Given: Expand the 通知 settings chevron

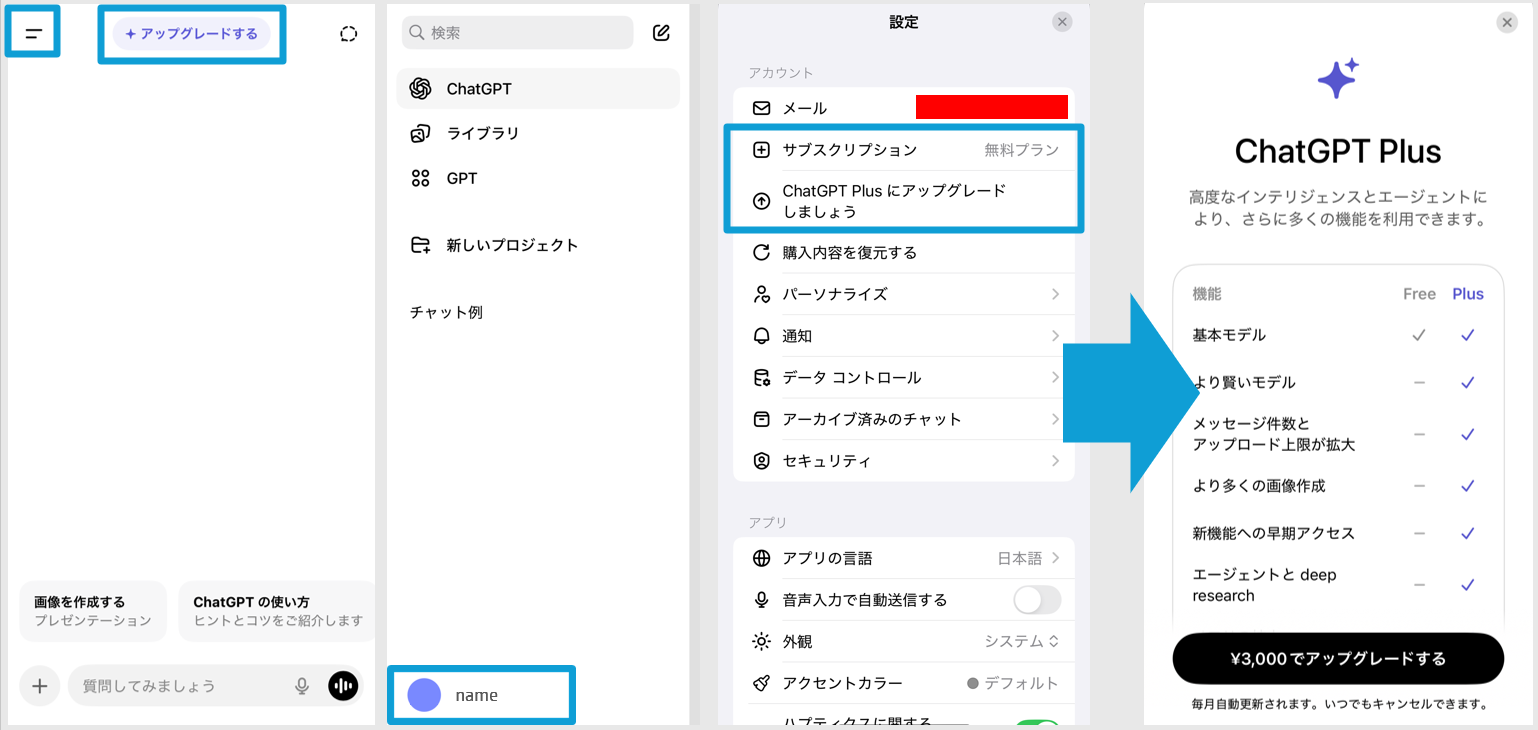Looking at the screenshot, I should pyautogui.click(x=1056, y=336).
